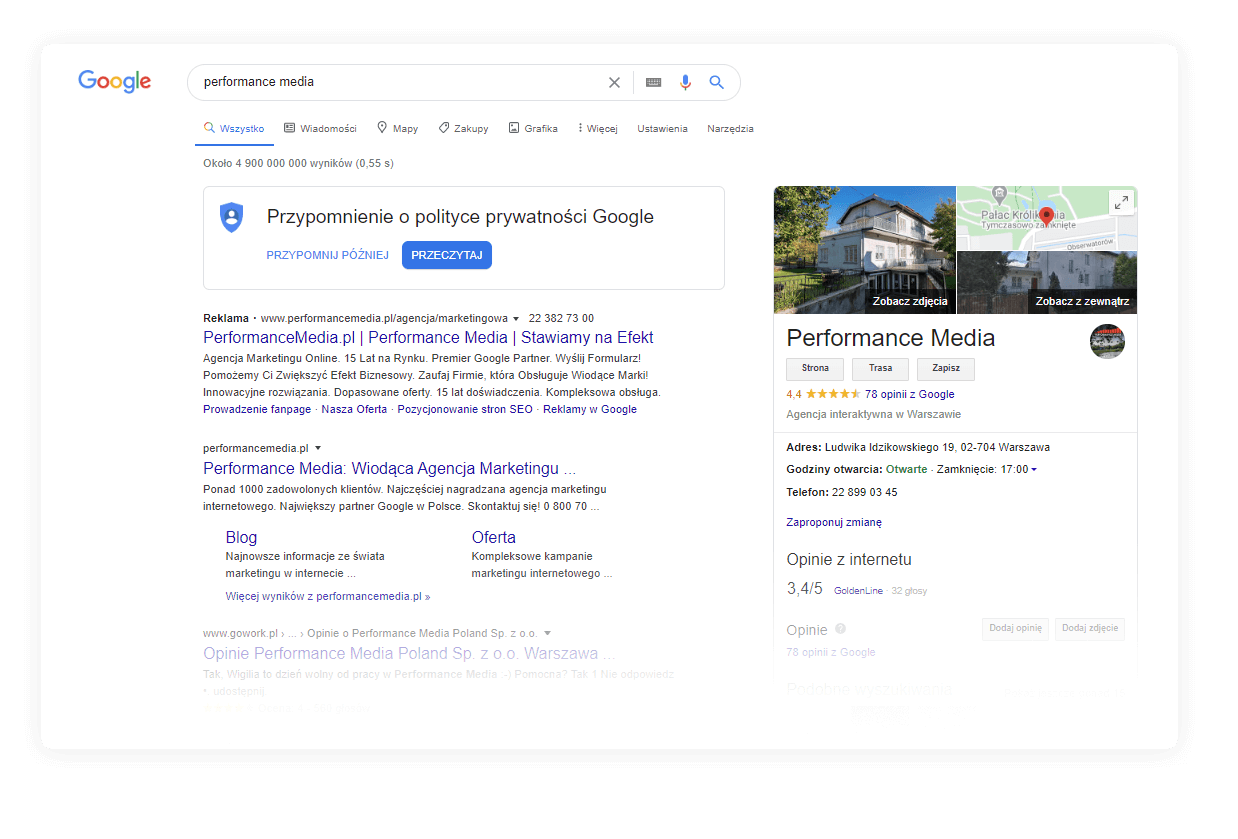Click PRZYPOMNIJ PÓŹNIEJ link
Viewport: 1238px width, 839px height.
pyautogui.click(x=327, y=255)
